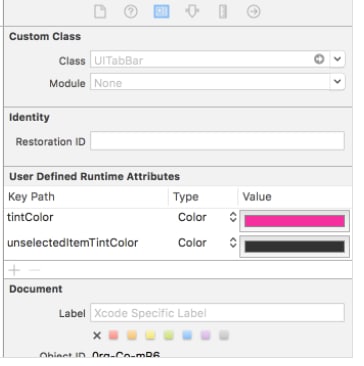Open the File inspector tab

100,12
